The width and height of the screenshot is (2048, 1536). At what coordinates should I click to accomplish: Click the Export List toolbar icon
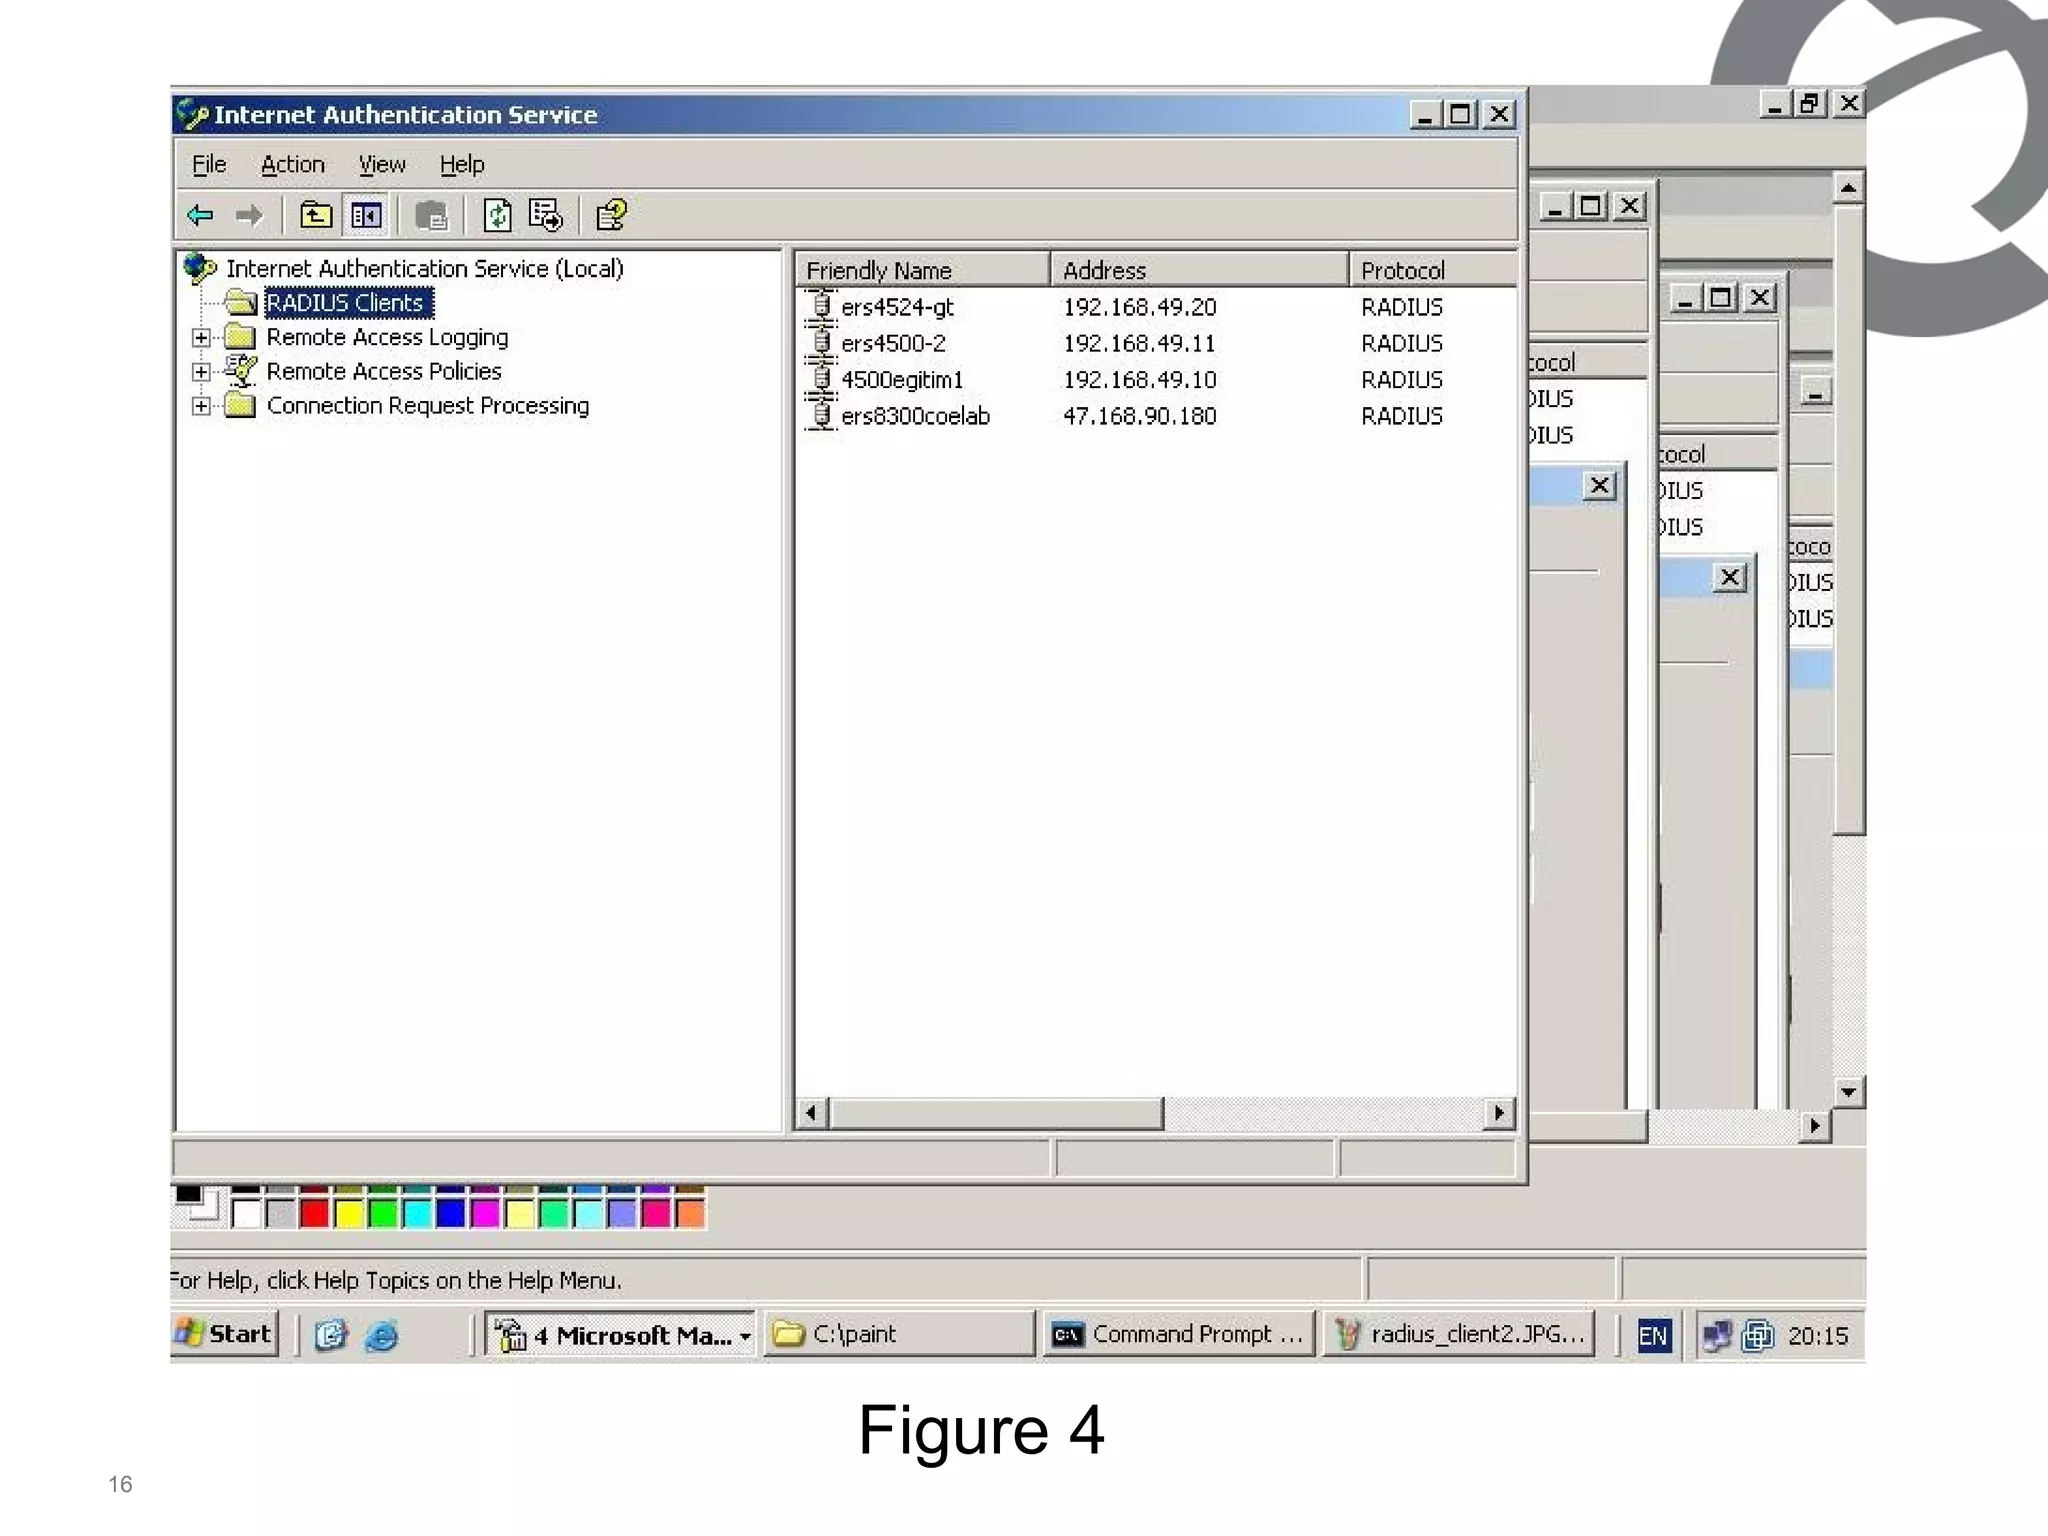[x=546, y=215]
